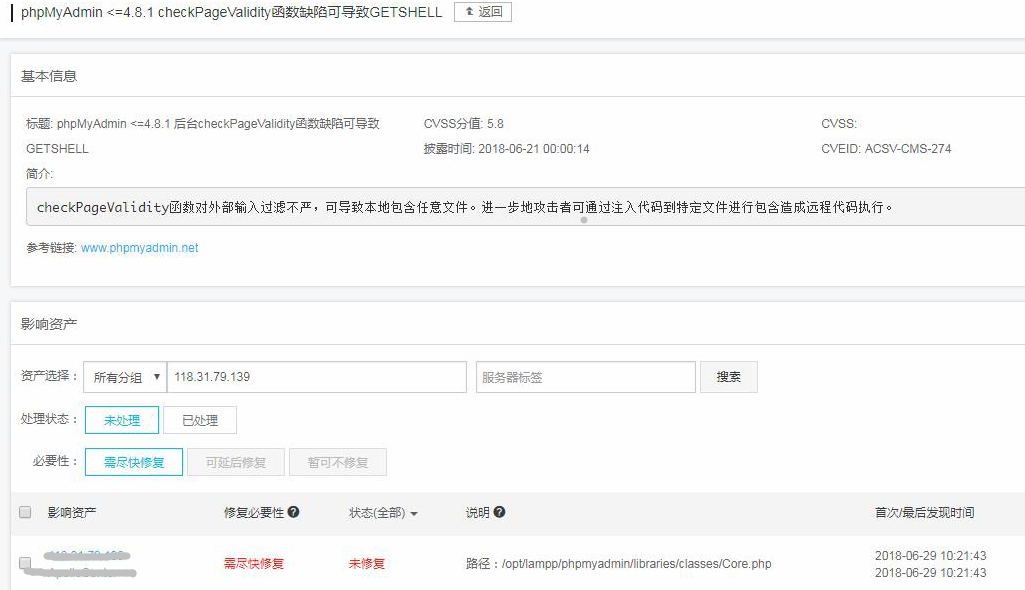Image resolution: width=1025 pixels, height=590 pixels.
Task: Click the CVEID: ACSV-CMS-274 text
Action: point(886,148)
